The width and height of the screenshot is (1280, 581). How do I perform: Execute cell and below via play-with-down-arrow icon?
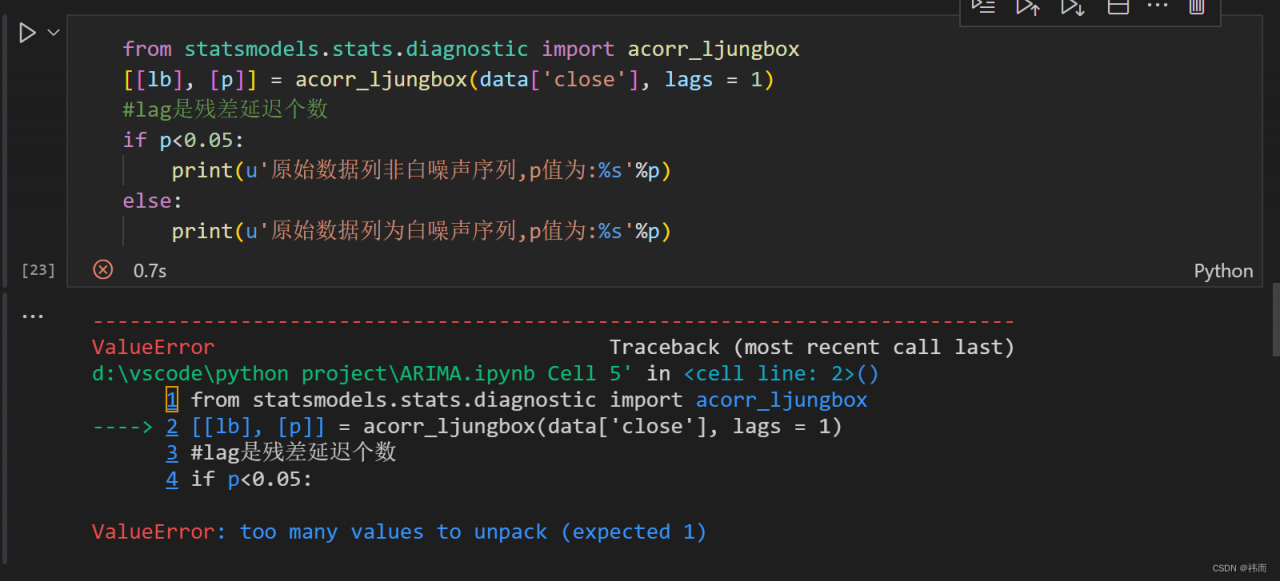coord(1072,7)
